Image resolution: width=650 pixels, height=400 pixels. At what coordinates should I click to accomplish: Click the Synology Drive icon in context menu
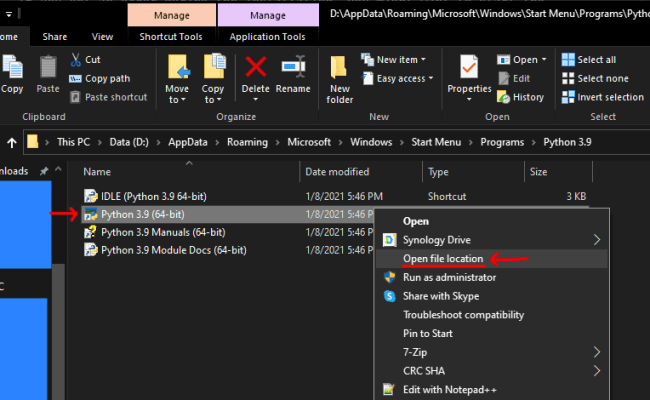[389, 240]
